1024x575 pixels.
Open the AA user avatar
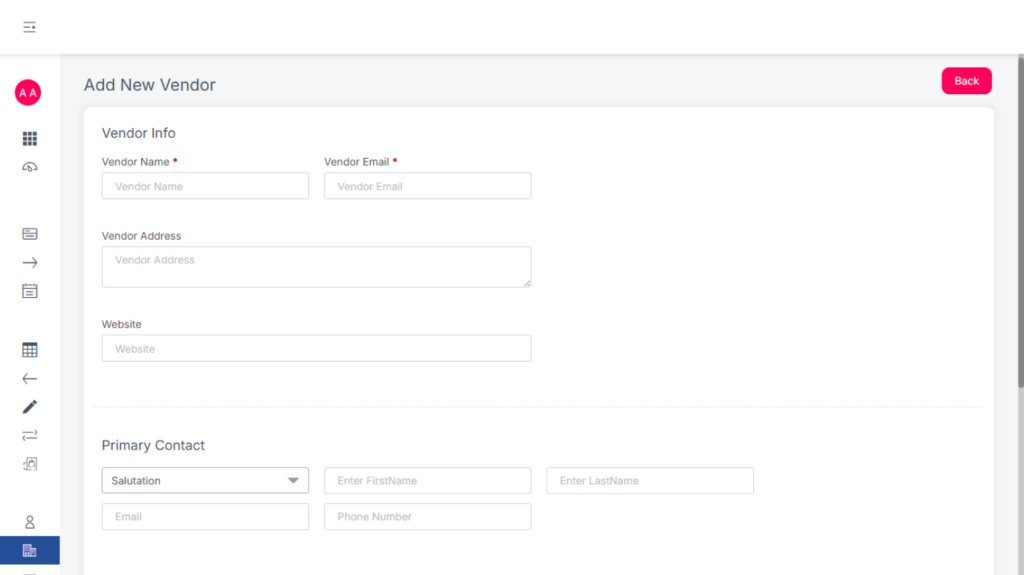pos(28,93)
